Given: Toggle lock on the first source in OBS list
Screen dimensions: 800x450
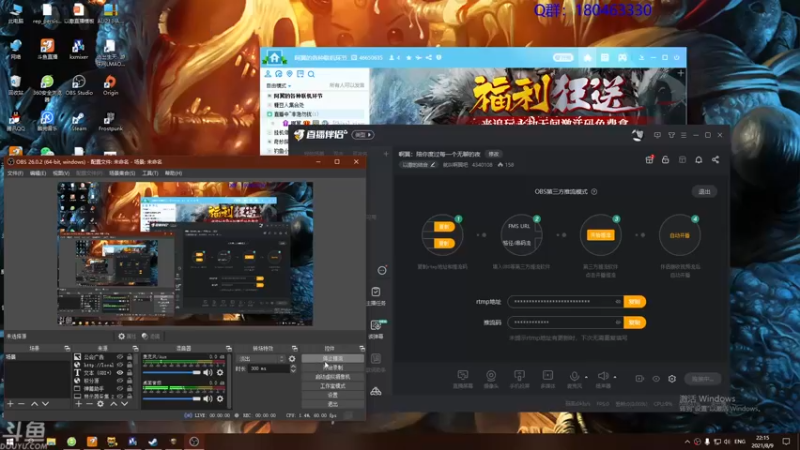Looking at the screenshot, I should (x=129, y=357).
